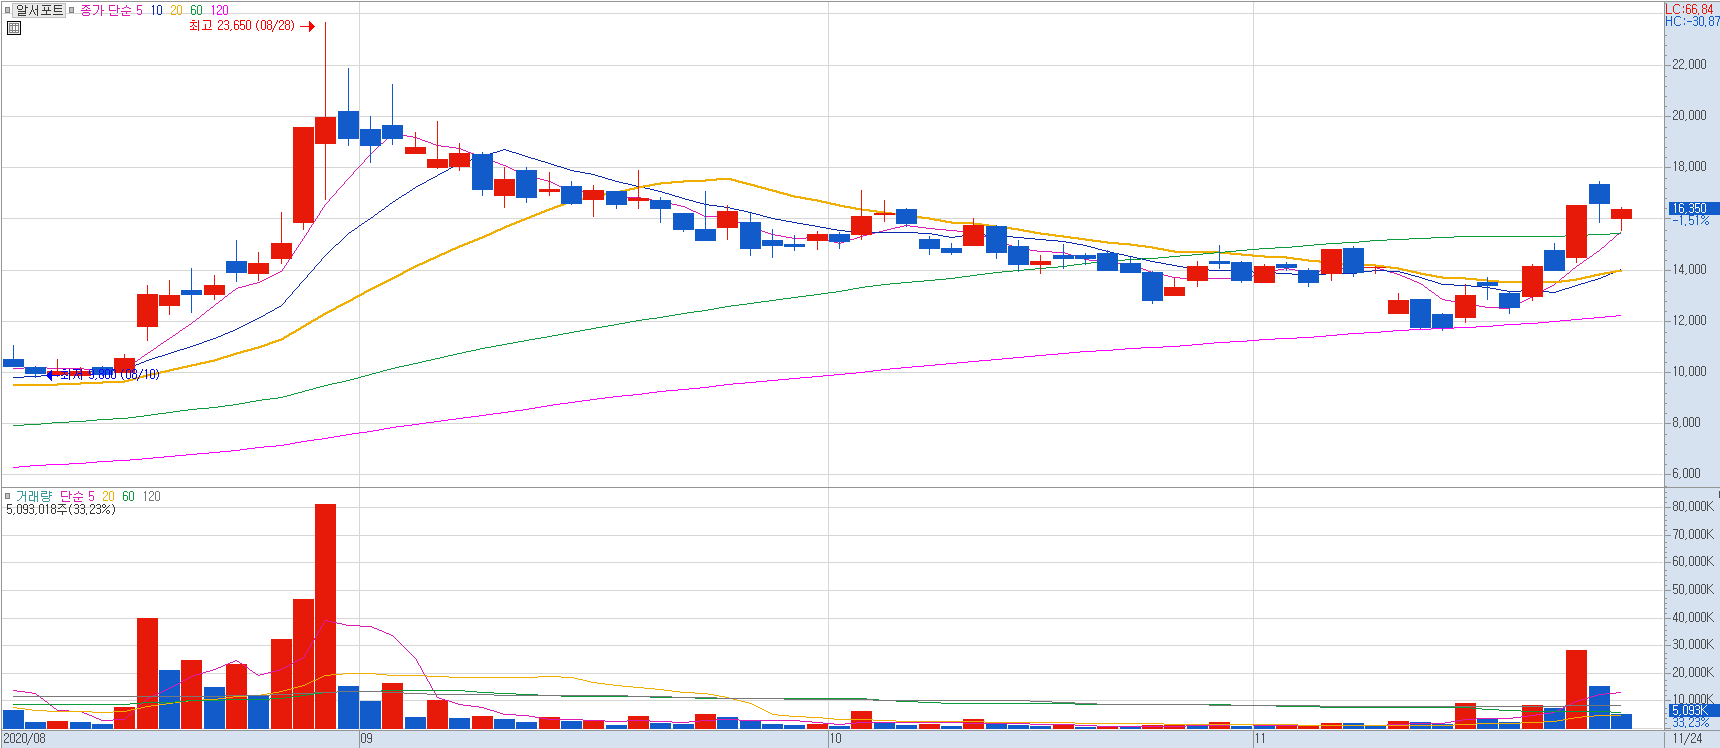
Task: Toggle the square marker before 거래량
Action: [8, 496]
